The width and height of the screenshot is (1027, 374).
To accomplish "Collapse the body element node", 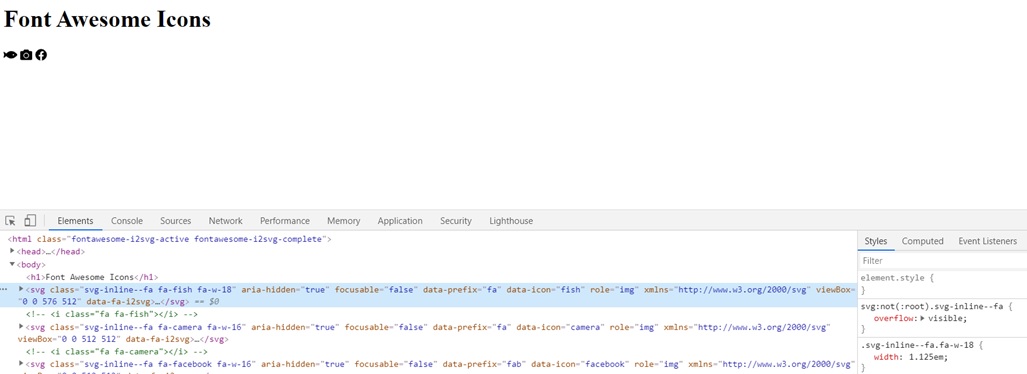I will click(x=12, y=264).
